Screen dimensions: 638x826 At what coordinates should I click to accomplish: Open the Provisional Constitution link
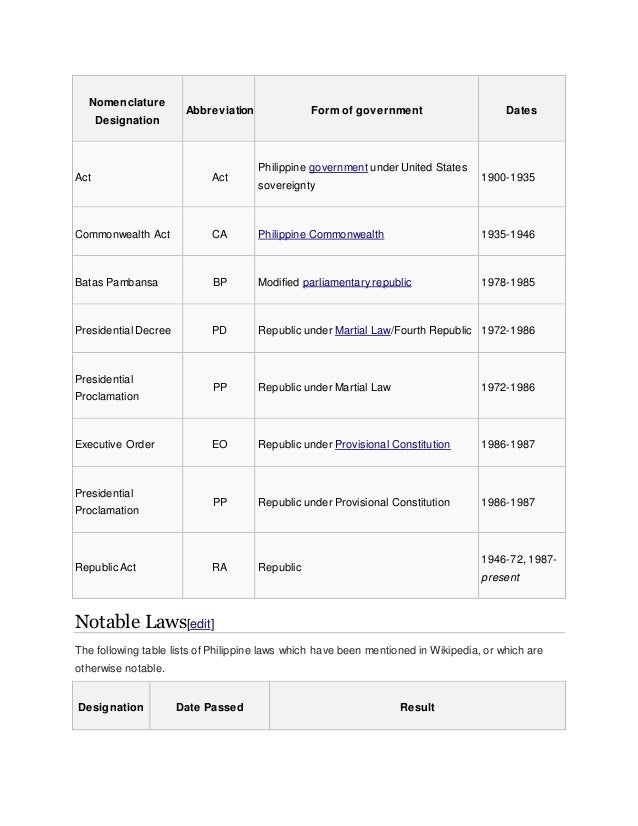(392, 444)
